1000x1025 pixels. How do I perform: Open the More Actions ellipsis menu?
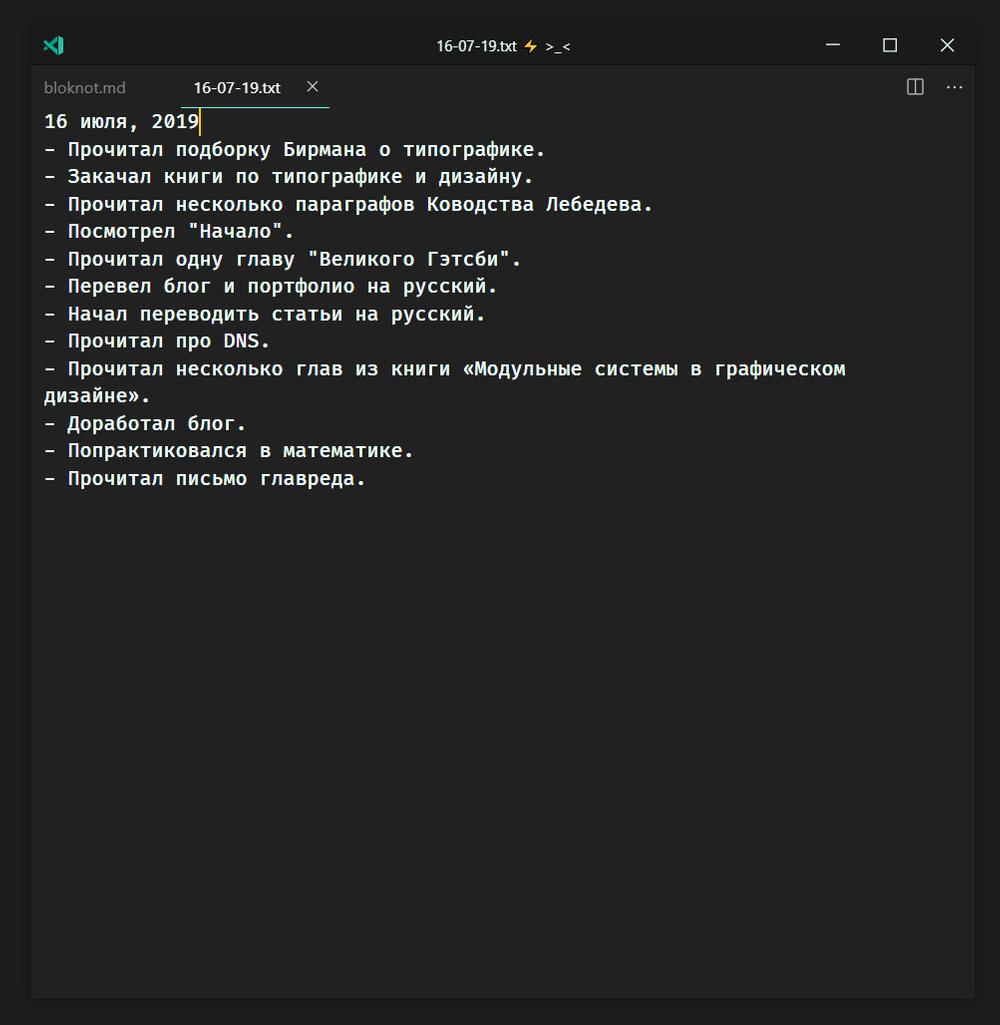(954, 87)
